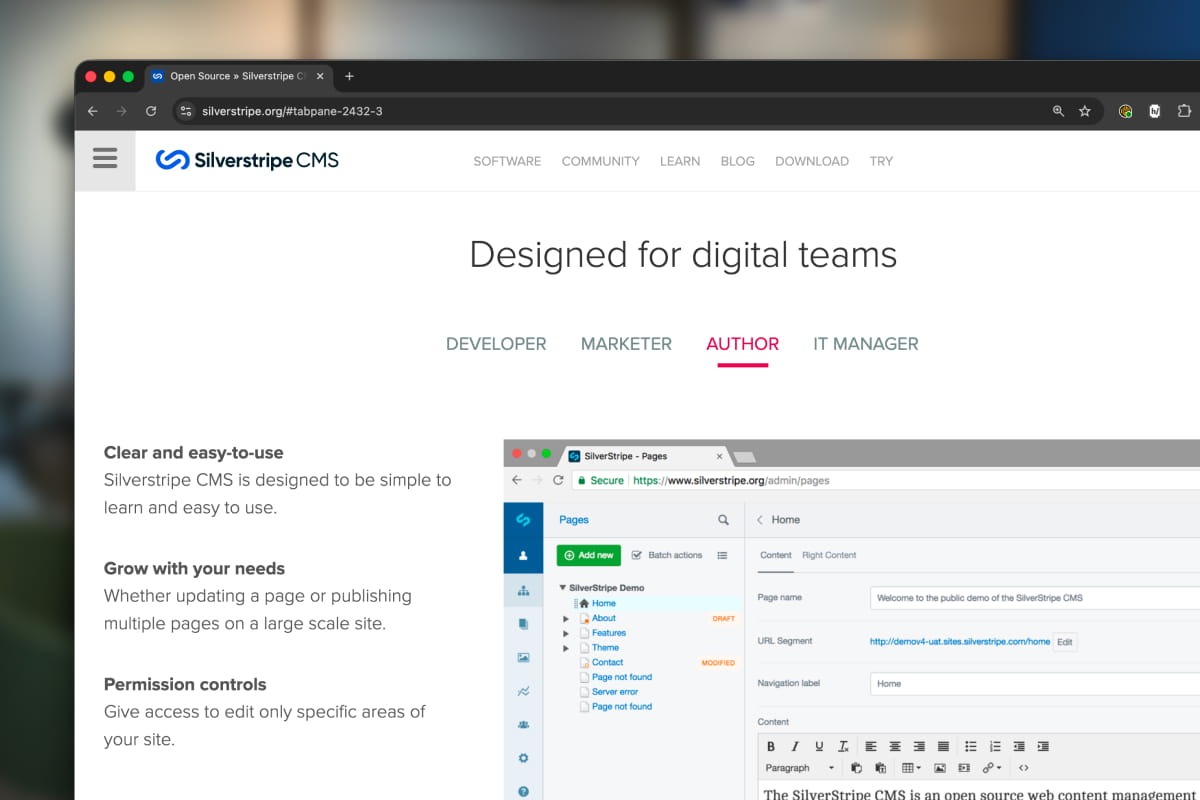Click the clear formatting icon in editor
This screenshot has width=1200, height=800.
tap(843, 746)
